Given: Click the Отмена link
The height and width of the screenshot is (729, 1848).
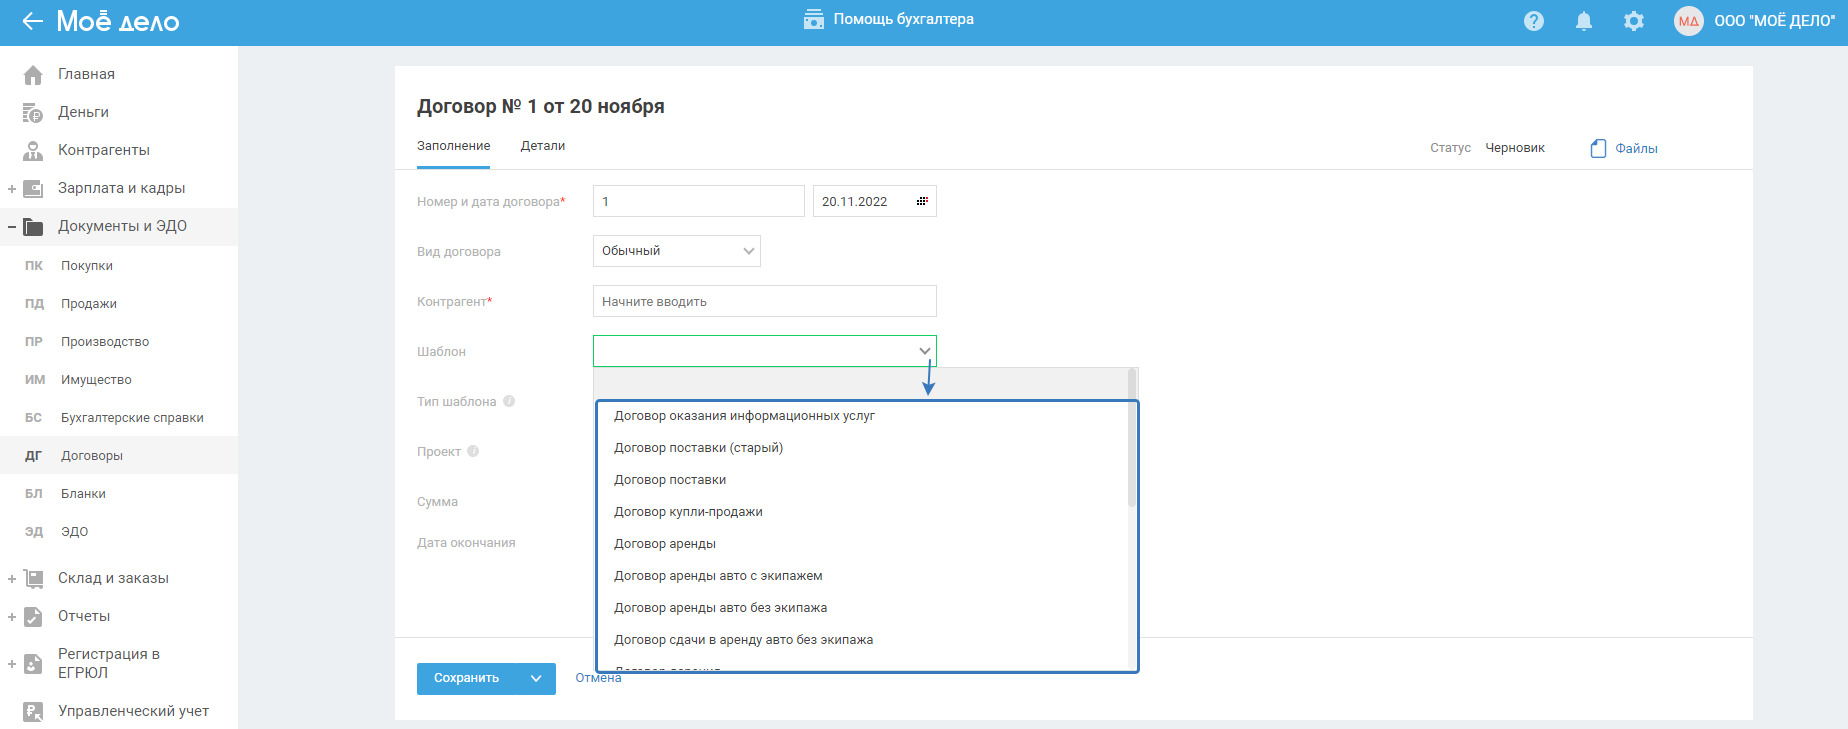Looking at the screenshot, I should (x=598, y=678).
